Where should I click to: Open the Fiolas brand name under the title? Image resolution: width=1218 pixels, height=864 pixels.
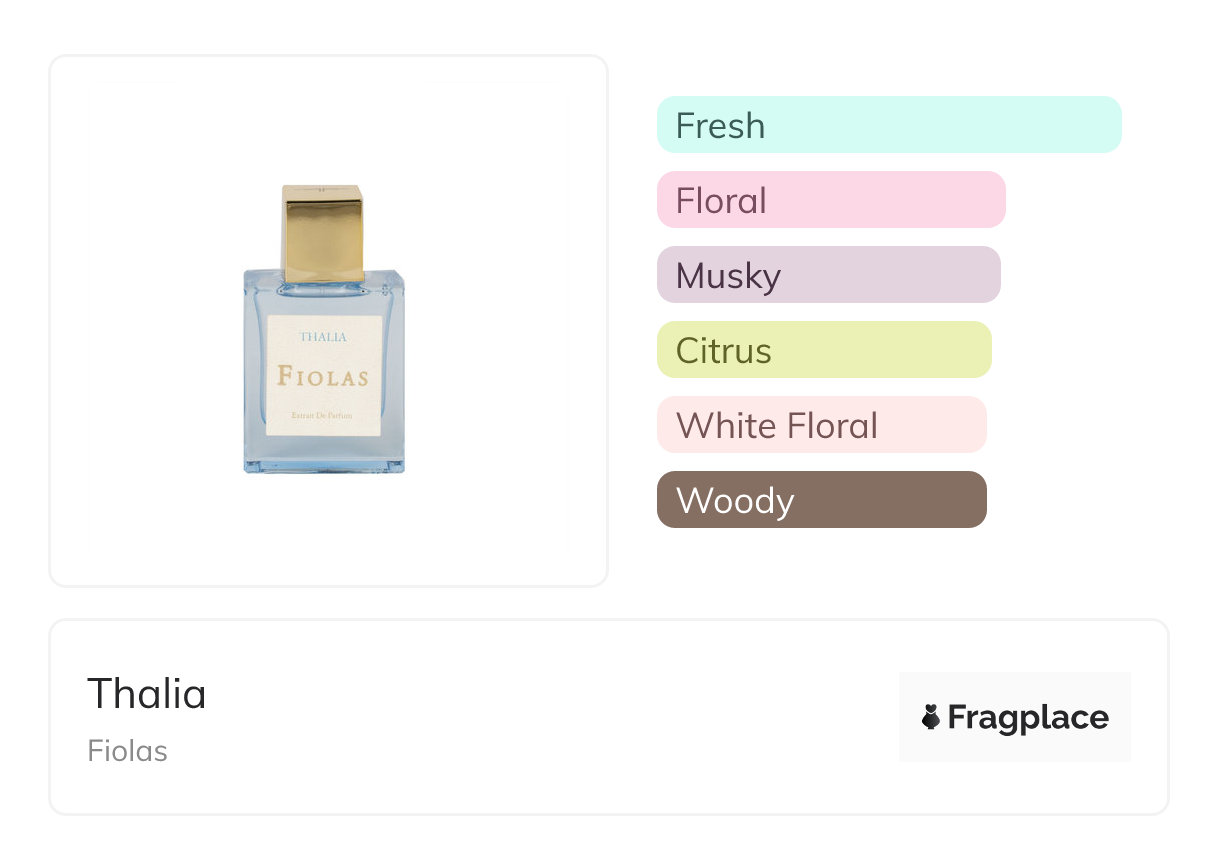[x=128, y=751]
